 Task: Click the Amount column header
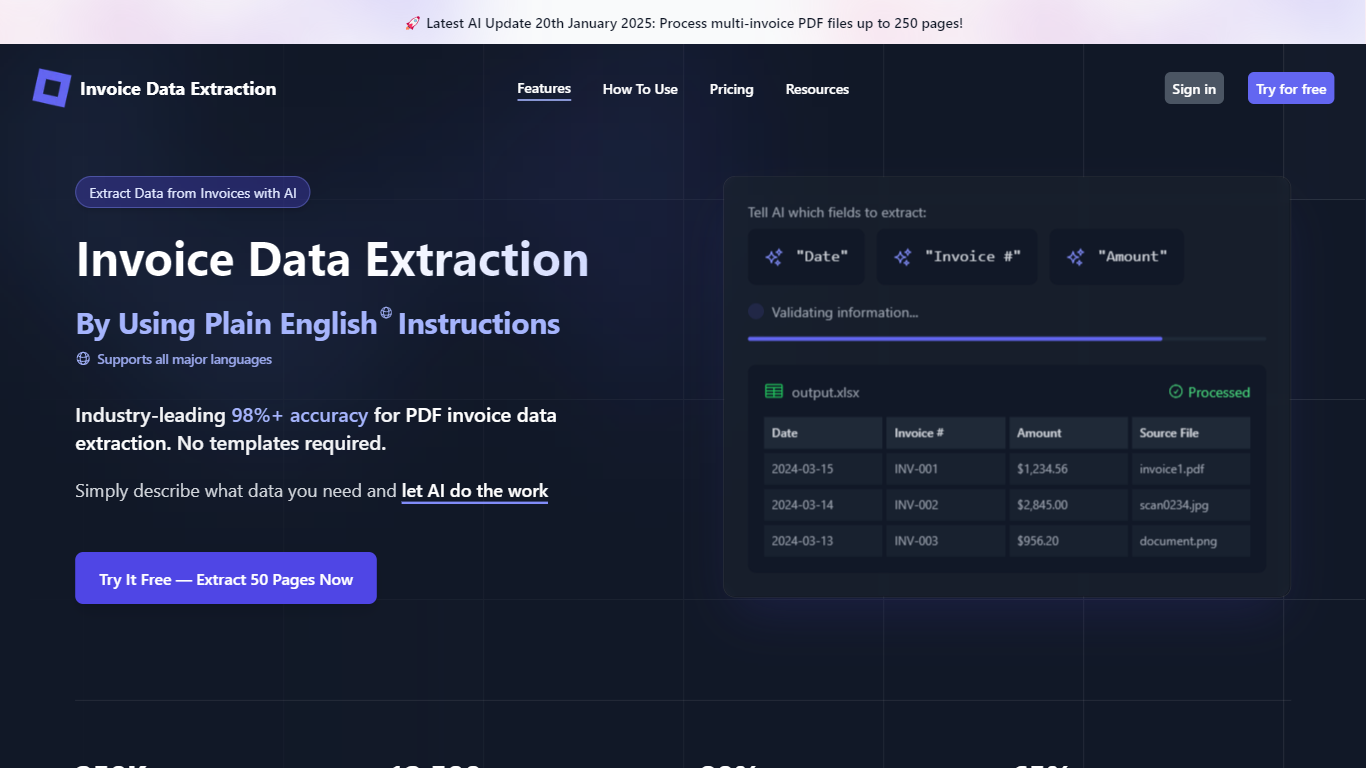[1068, 433]
